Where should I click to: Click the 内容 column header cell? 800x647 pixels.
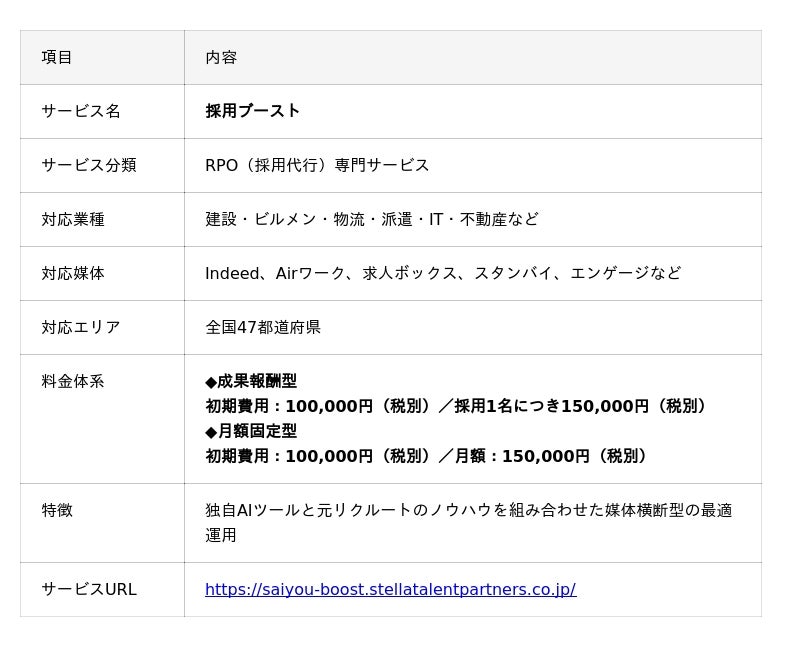[221, 58]
